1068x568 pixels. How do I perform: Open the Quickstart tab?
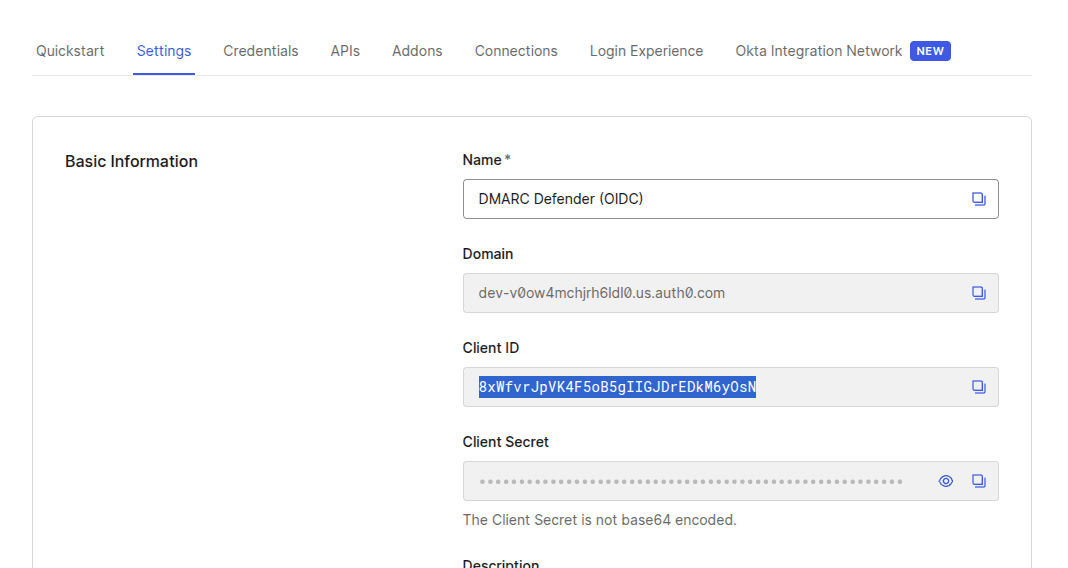click(x=70, y=51)
